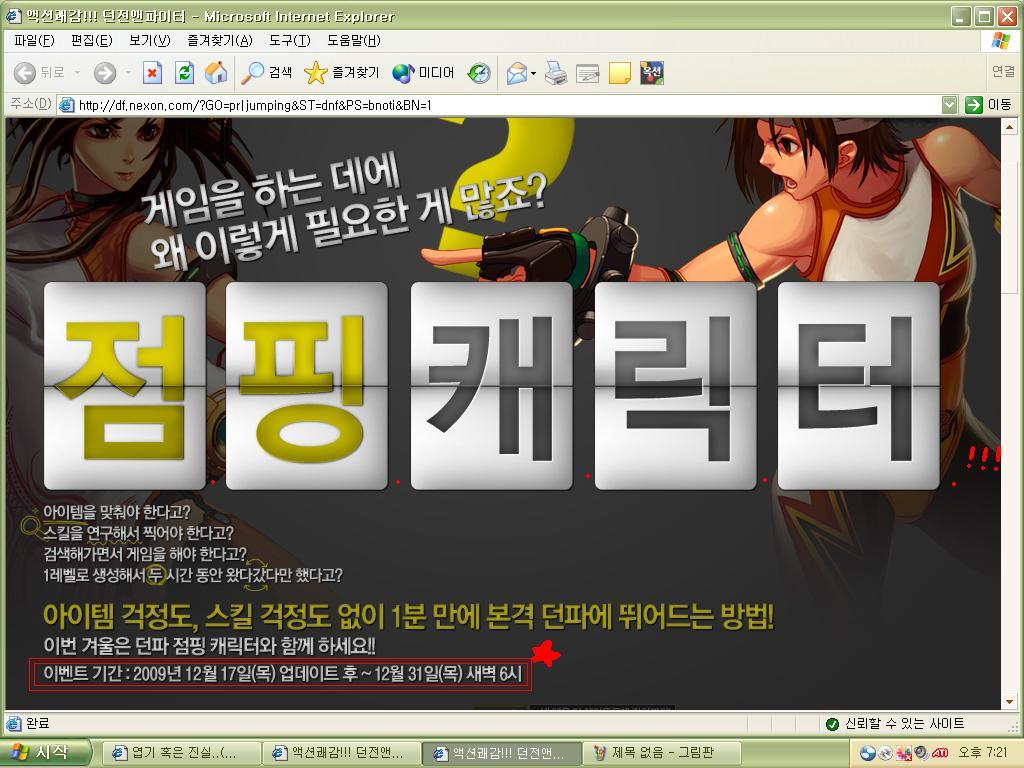The image size is (1024, 768).
Task: Print the page with printer icon
Action: 556,72
